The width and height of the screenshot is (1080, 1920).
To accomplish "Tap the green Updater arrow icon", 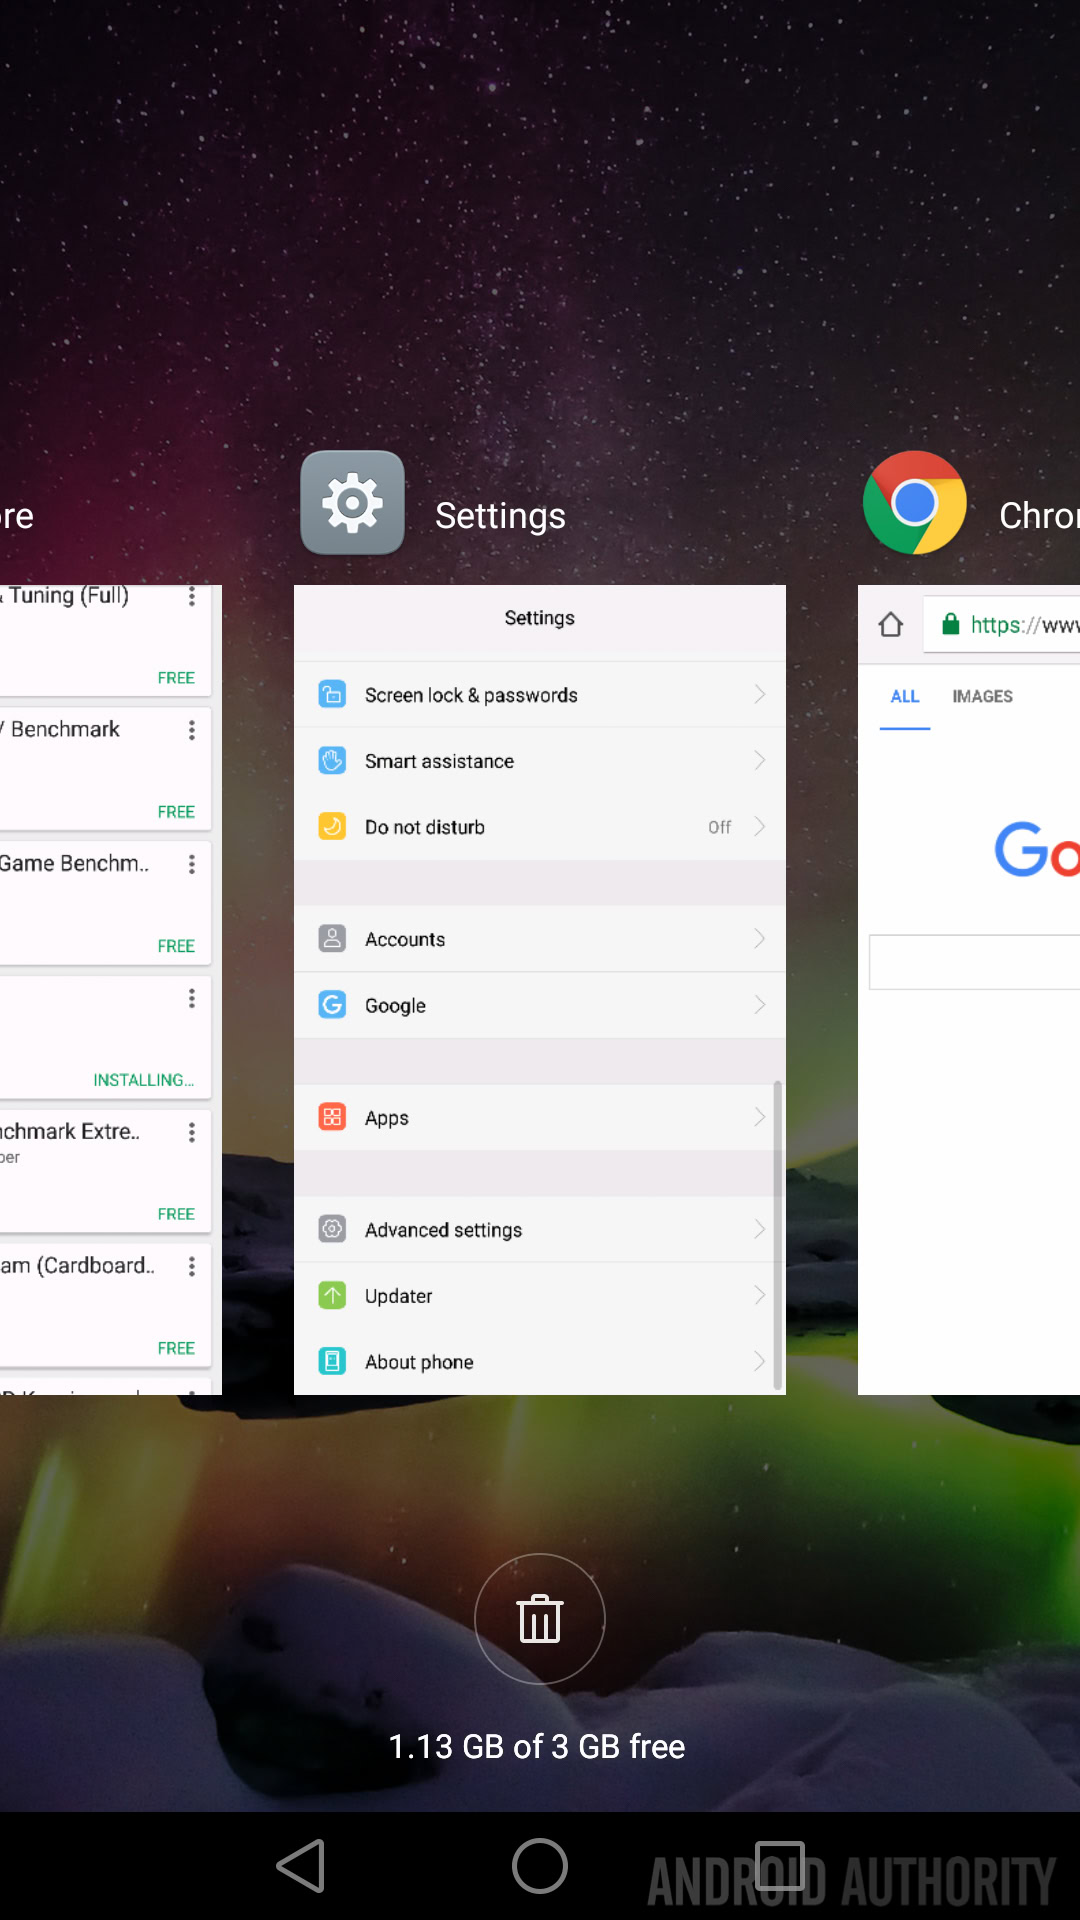I will 332,1295.
